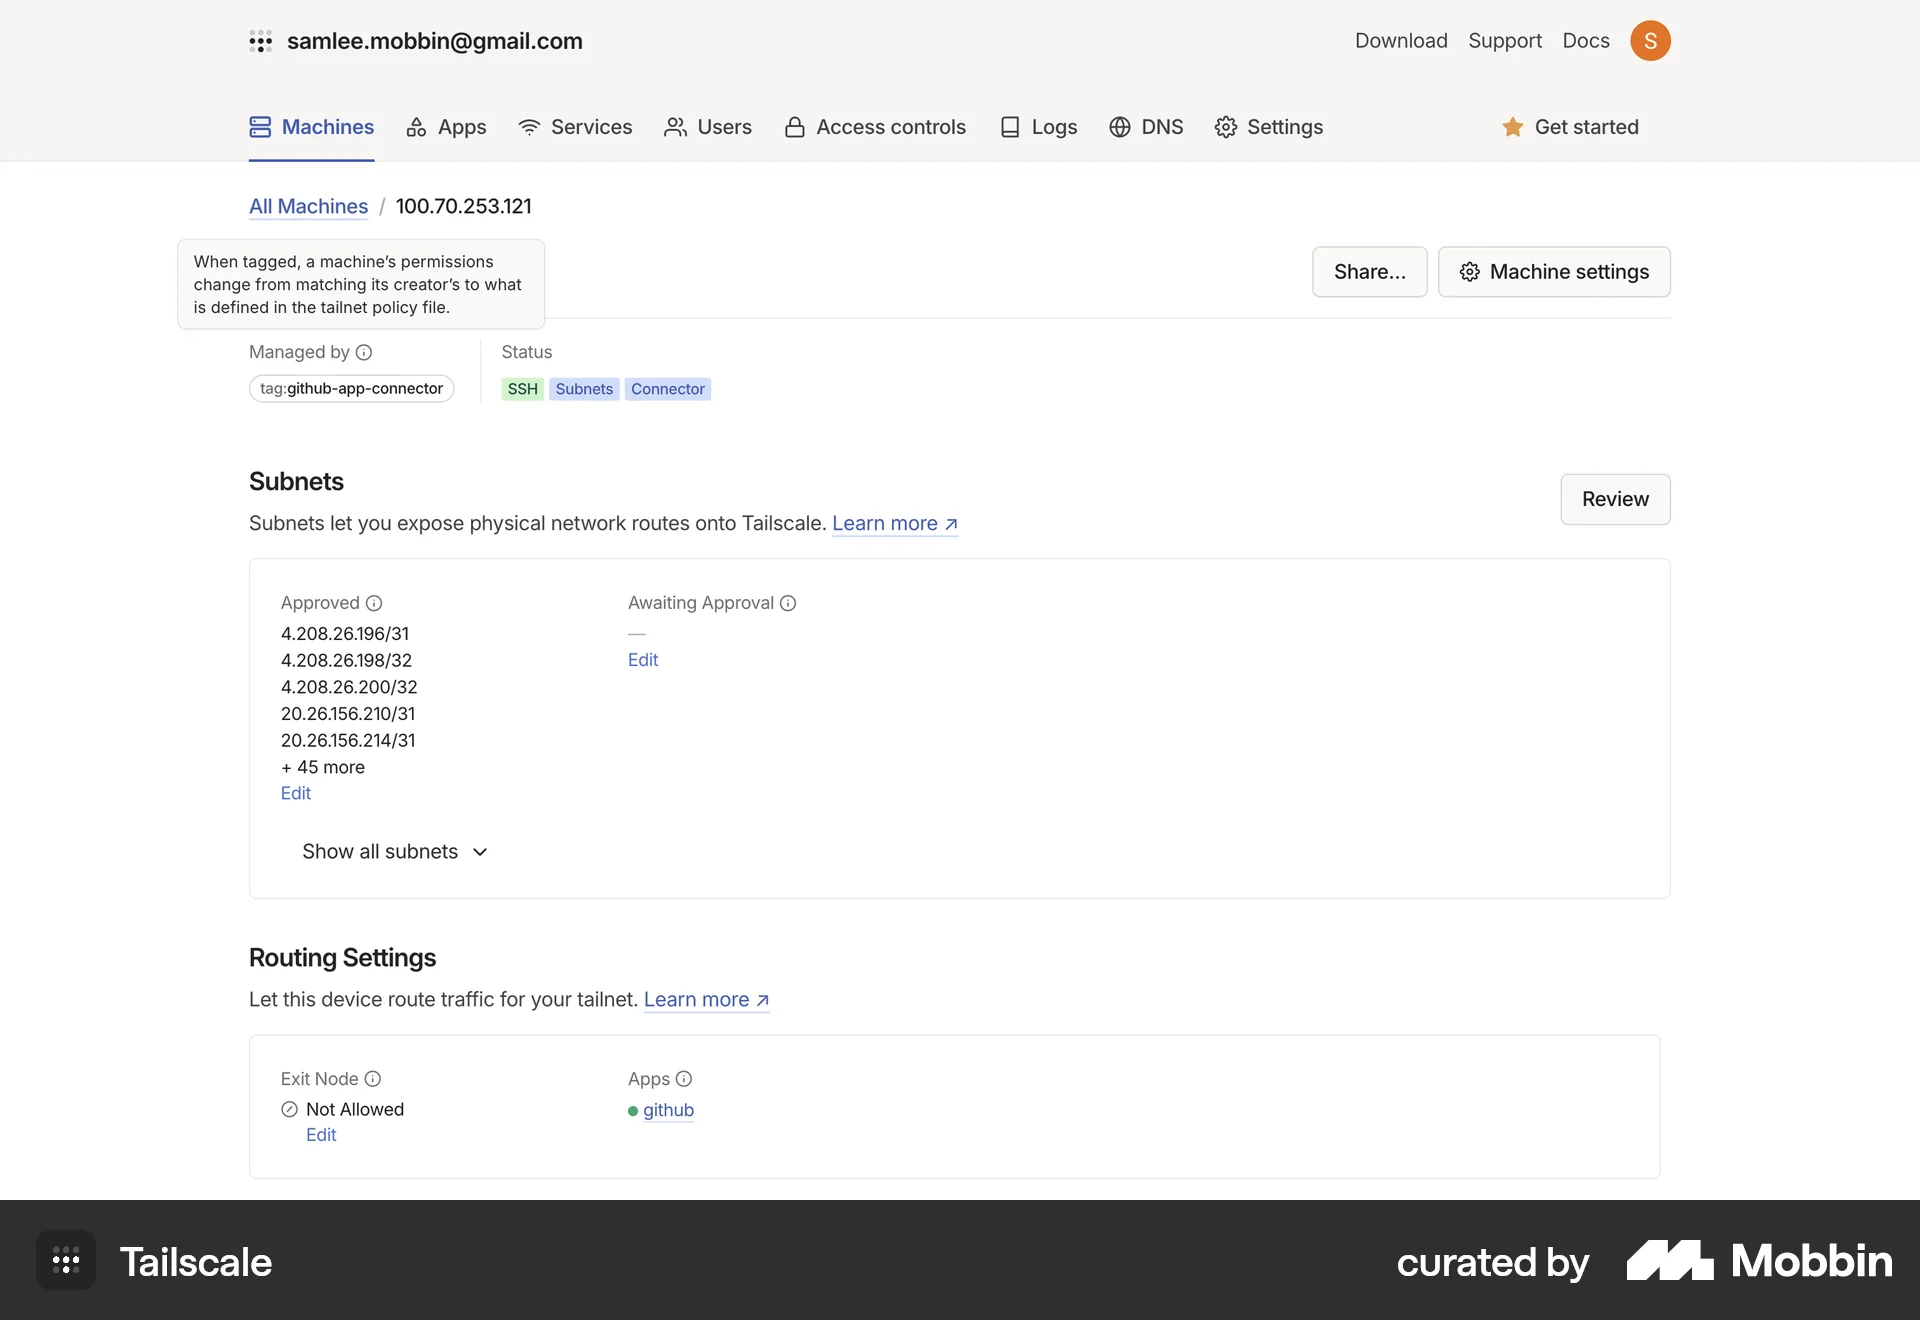
Task: Select the Logs book icon
Action: [1011, 127]
